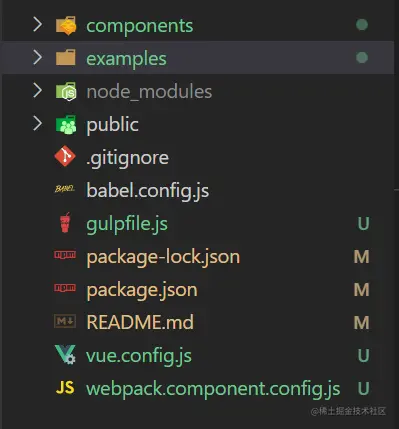Click the npm icon beside package-lock.json
Viewport: 399px width, 429px height.
[x=65, y=255]
